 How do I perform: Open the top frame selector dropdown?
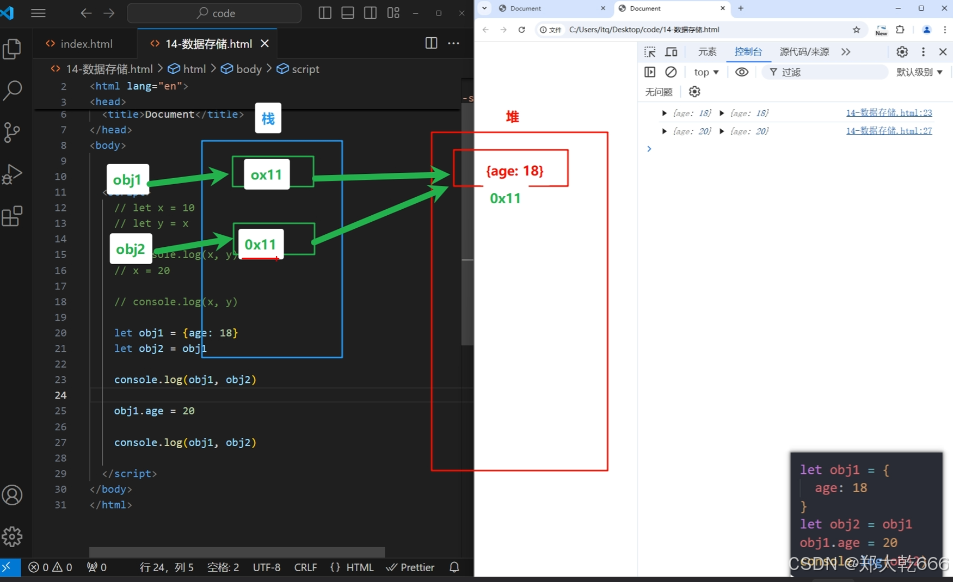click(705, 71)
